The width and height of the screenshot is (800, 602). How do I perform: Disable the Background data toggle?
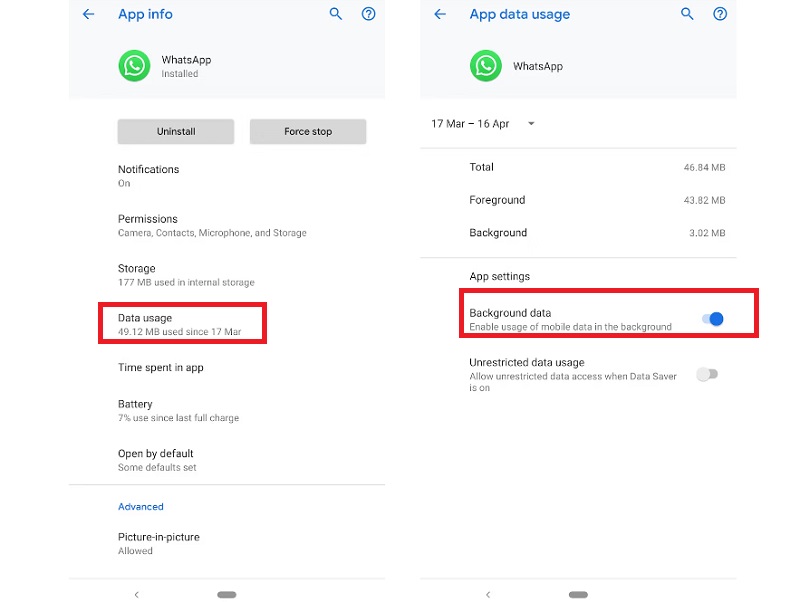pos(712,319)
